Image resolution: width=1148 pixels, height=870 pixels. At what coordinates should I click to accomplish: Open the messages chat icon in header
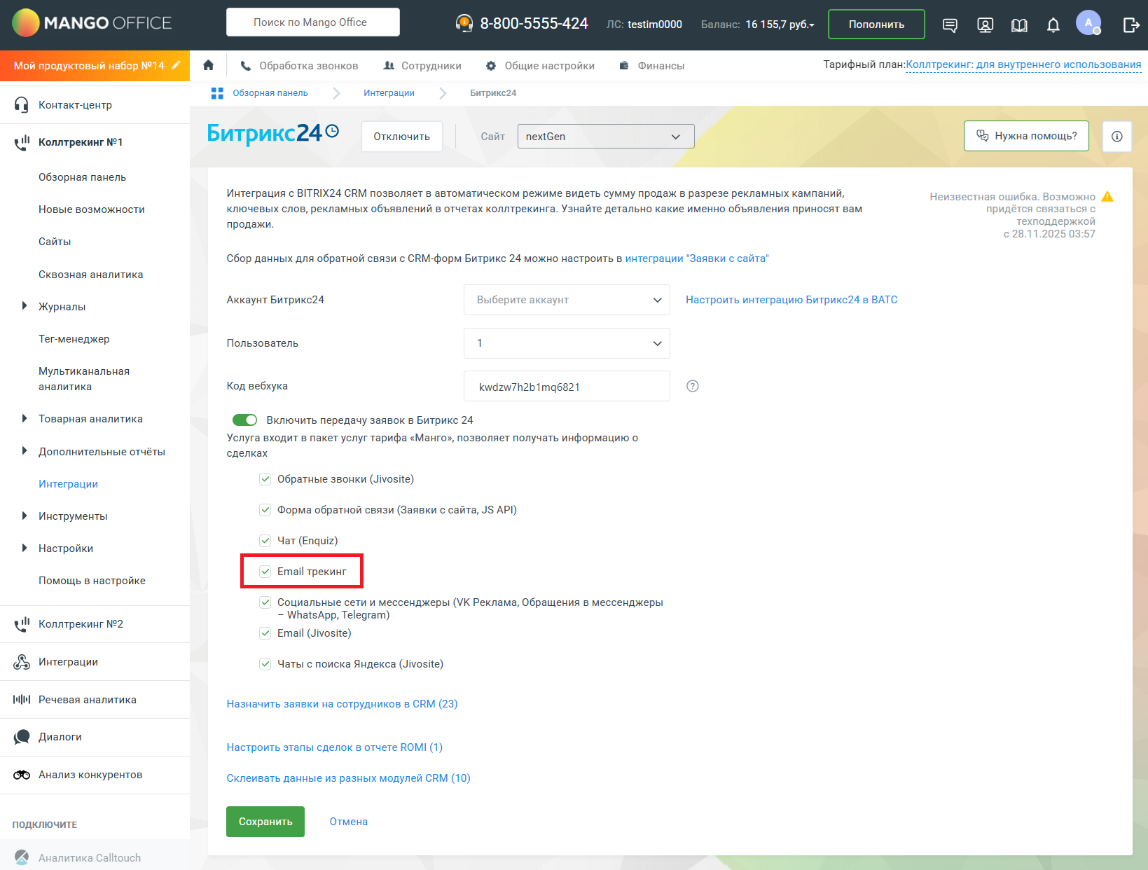coord(950,25)
